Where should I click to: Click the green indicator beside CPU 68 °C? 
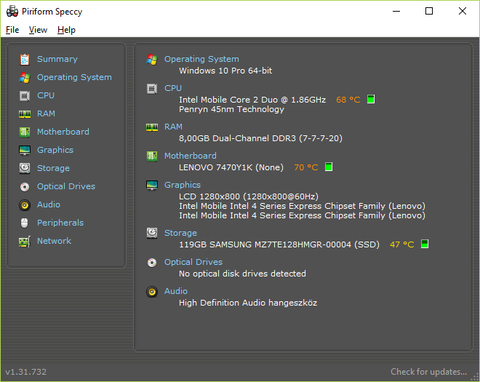click(371, 99)
